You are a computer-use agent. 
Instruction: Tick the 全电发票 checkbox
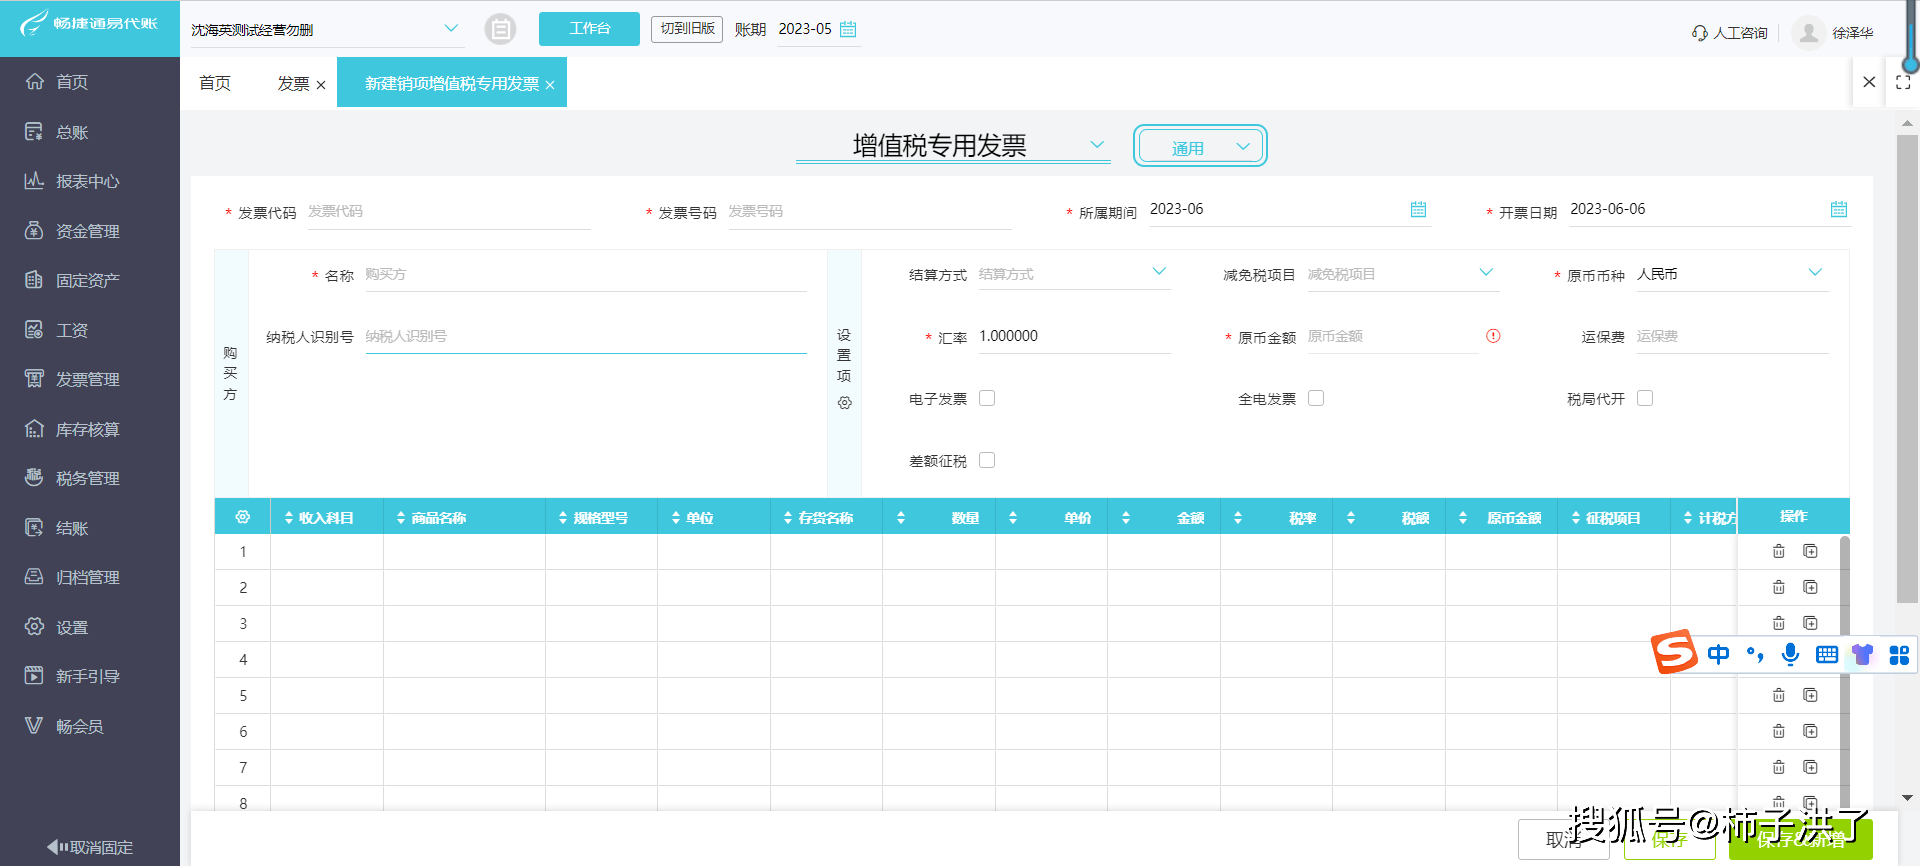[x=1316, y=398]
